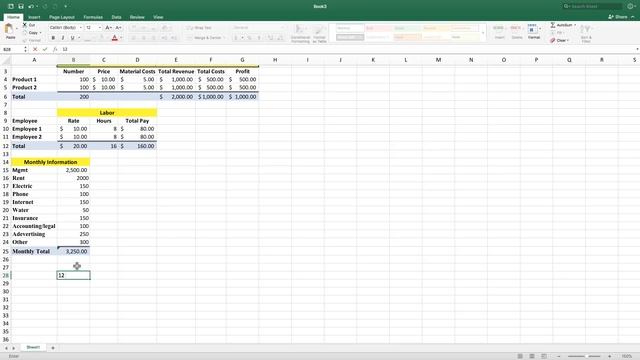Click the Clear eraser icon
Image resolution: width=640 pixels, height=360 pixels.
pos(553,40)
